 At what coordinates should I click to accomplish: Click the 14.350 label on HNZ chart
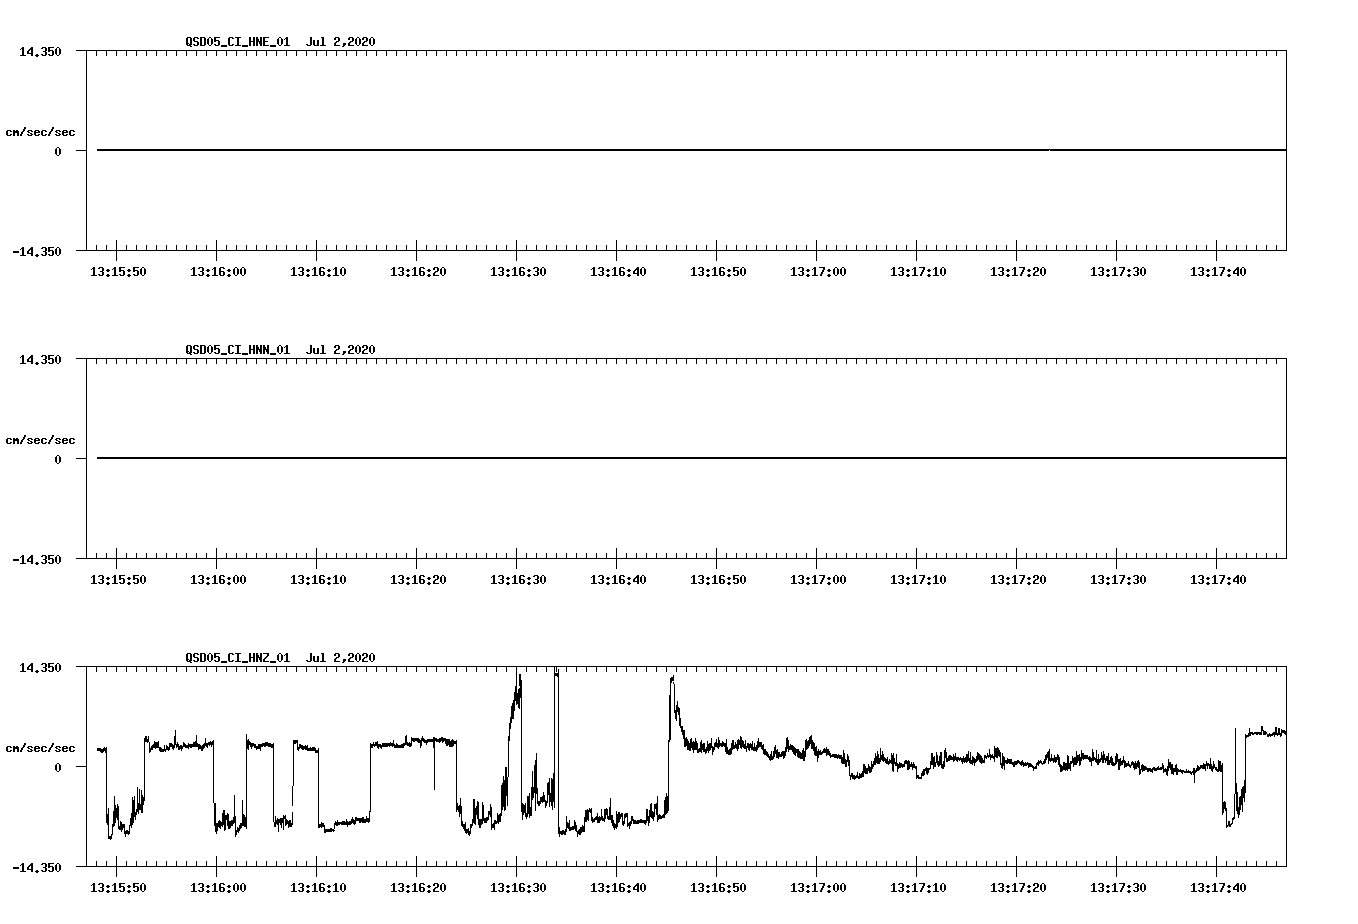point(40,667)
